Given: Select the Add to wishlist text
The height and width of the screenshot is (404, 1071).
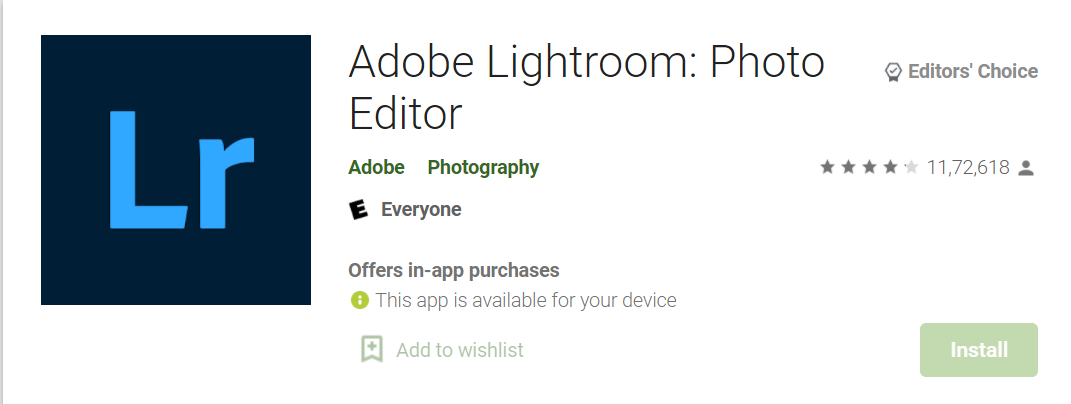Looking at the screenshot, I should pos(460,350).
